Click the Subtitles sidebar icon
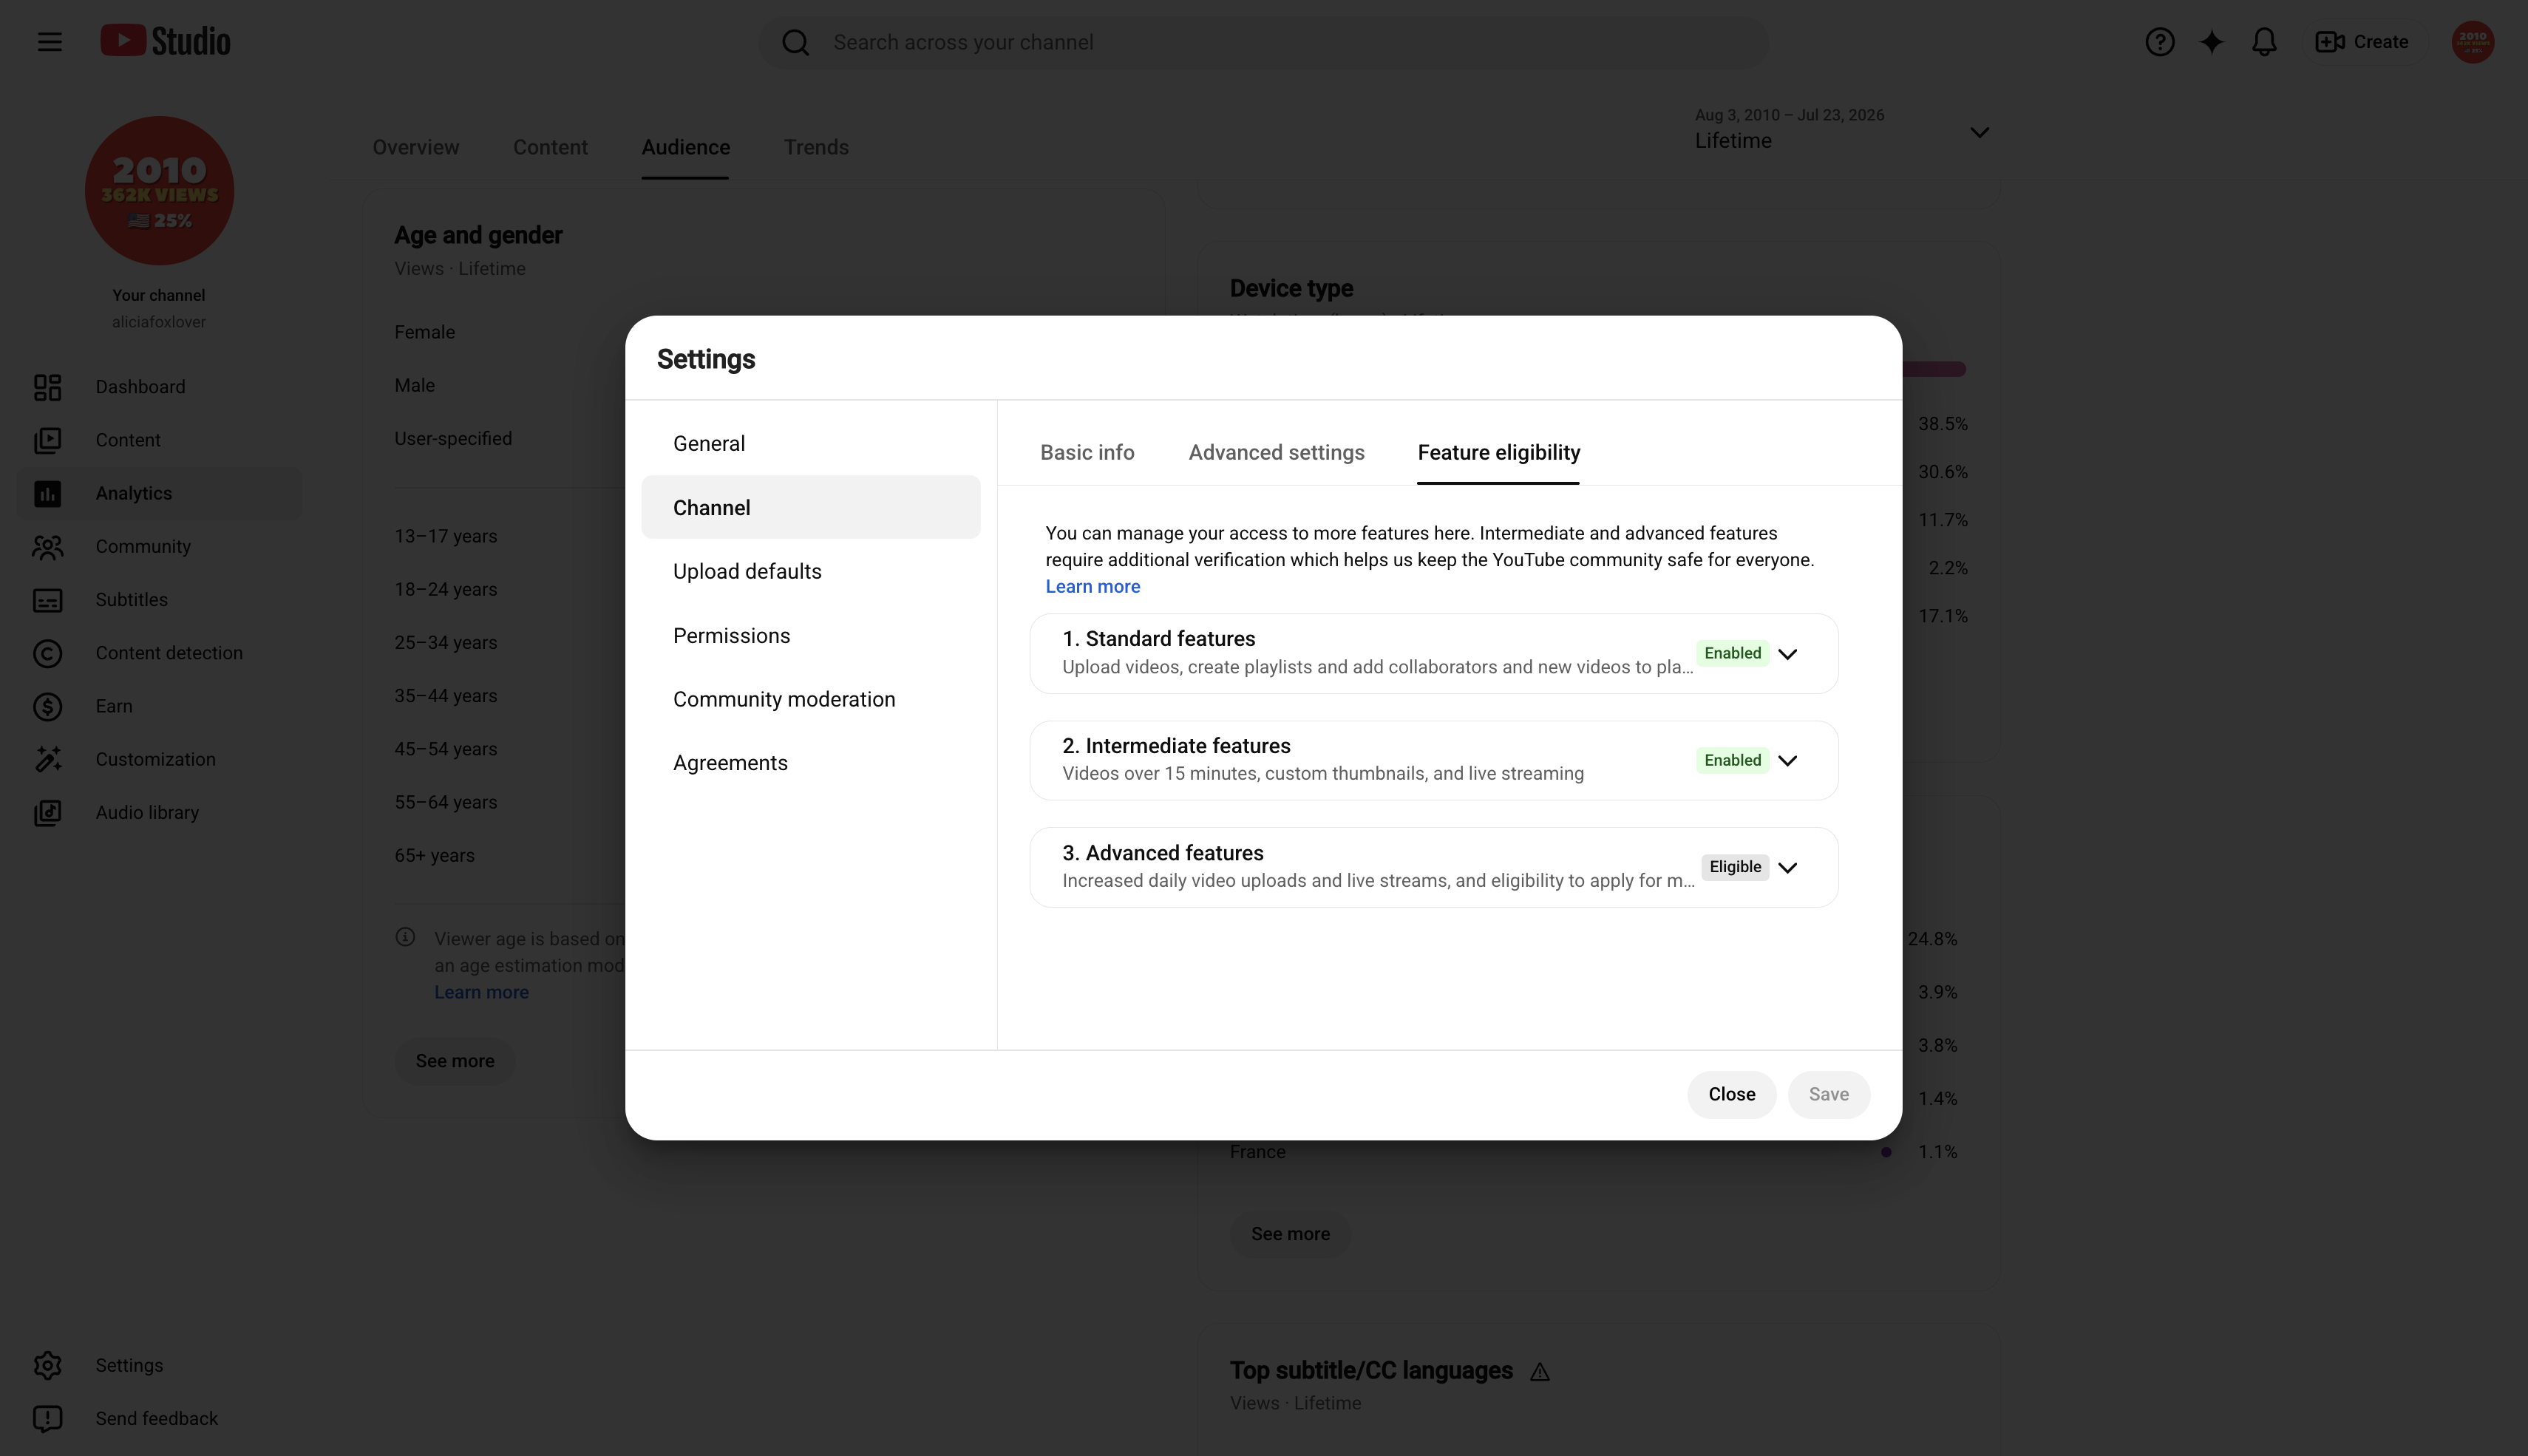 47,600
